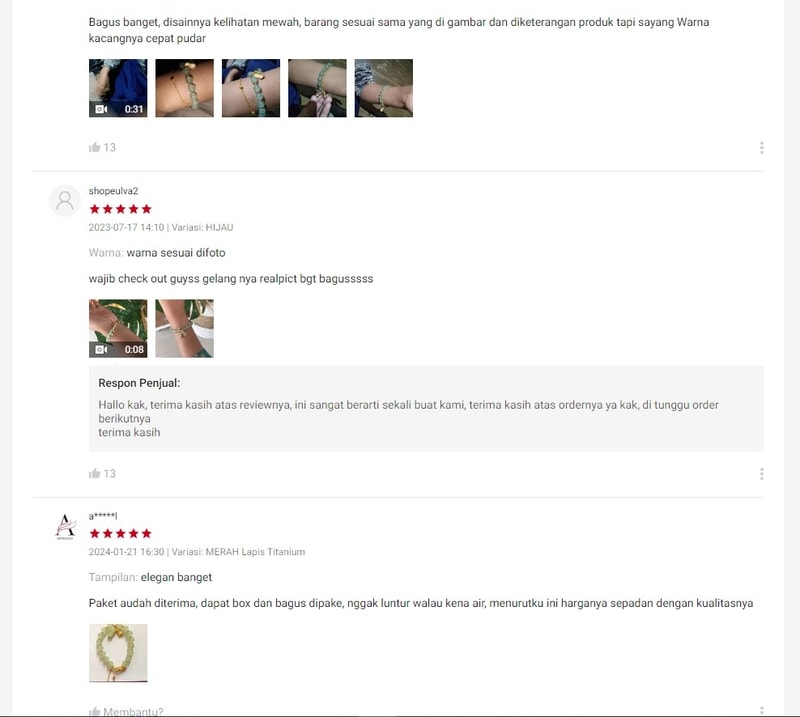This screenshot has width=800, height=717.
Task: View the fourth photo of the bracelet held in hand
Action: [317, 88]
